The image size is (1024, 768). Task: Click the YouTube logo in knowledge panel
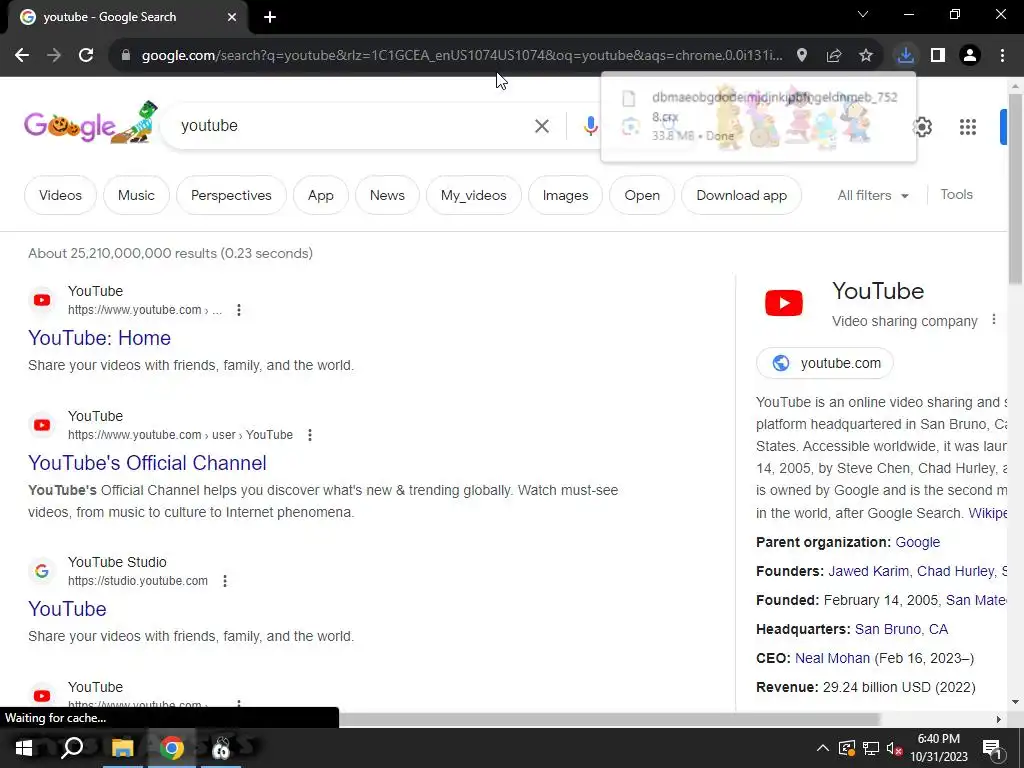[784, 303]
